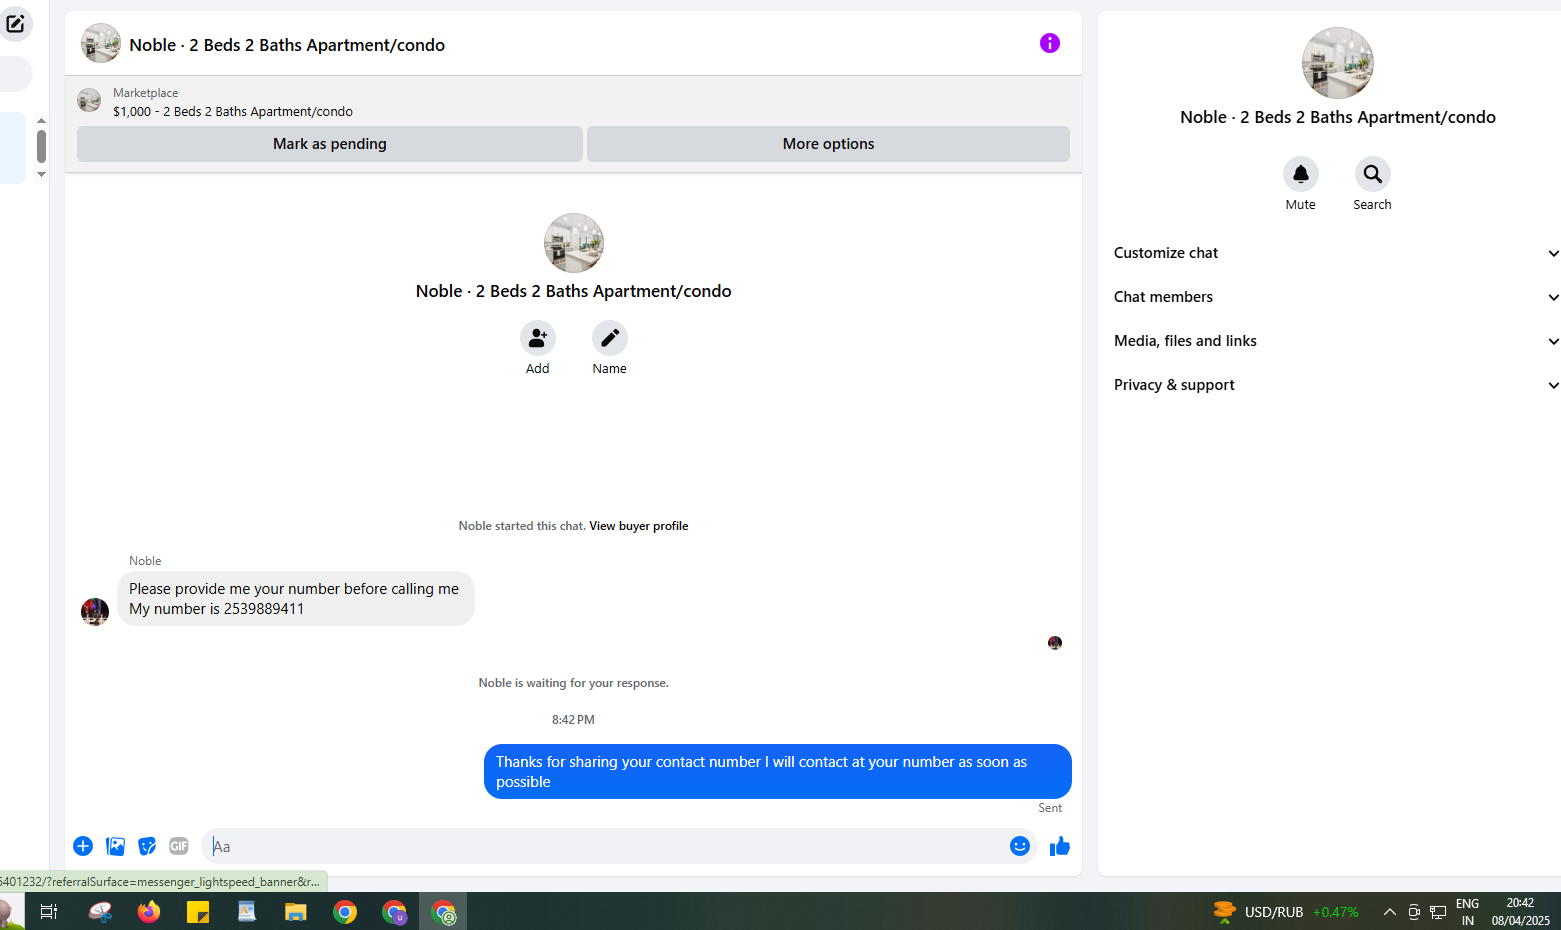Click the USD/RUB widget in taskbar

click(x=1285, y=911)
